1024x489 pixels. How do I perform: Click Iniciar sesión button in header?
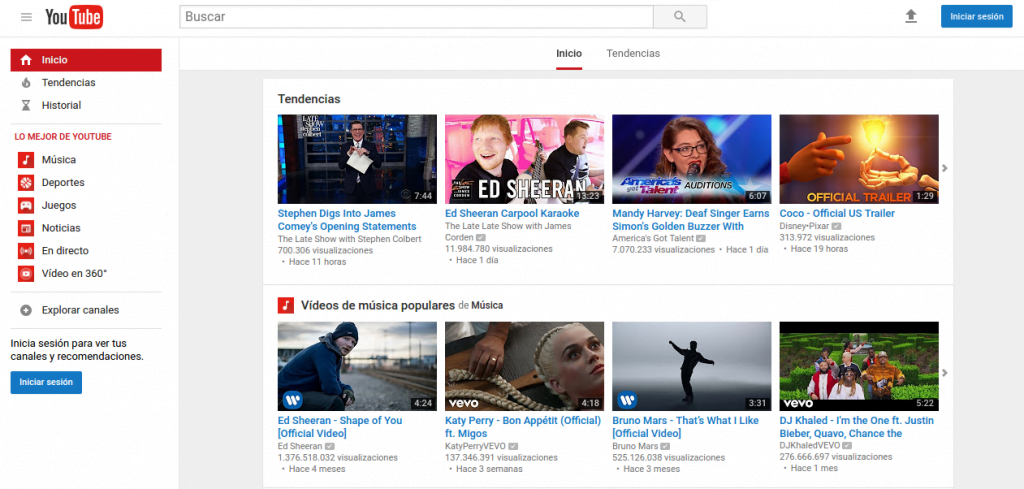tap(976, 17)
